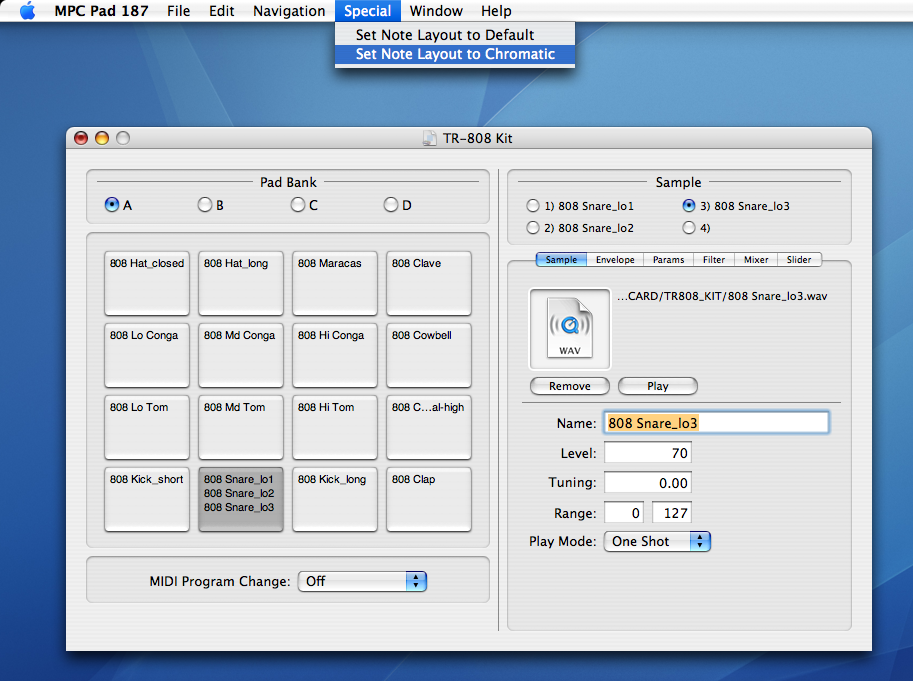Select the 808 Hat_closed pad

tap(147, 283)
